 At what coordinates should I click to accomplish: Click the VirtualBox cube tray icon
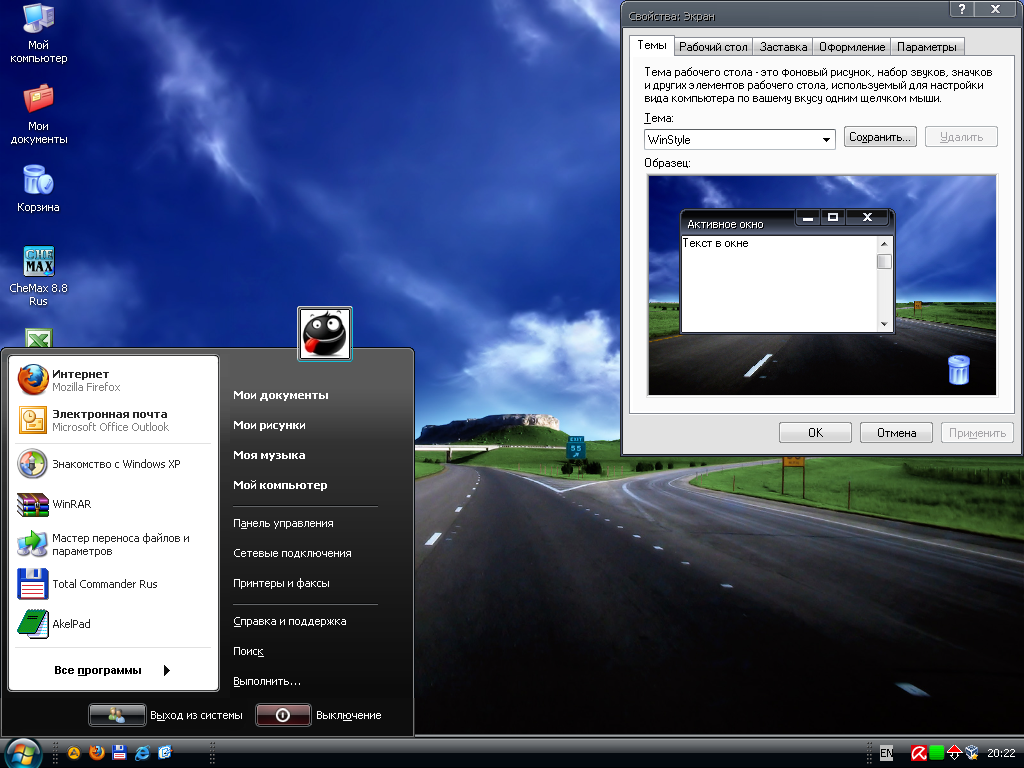972,753
